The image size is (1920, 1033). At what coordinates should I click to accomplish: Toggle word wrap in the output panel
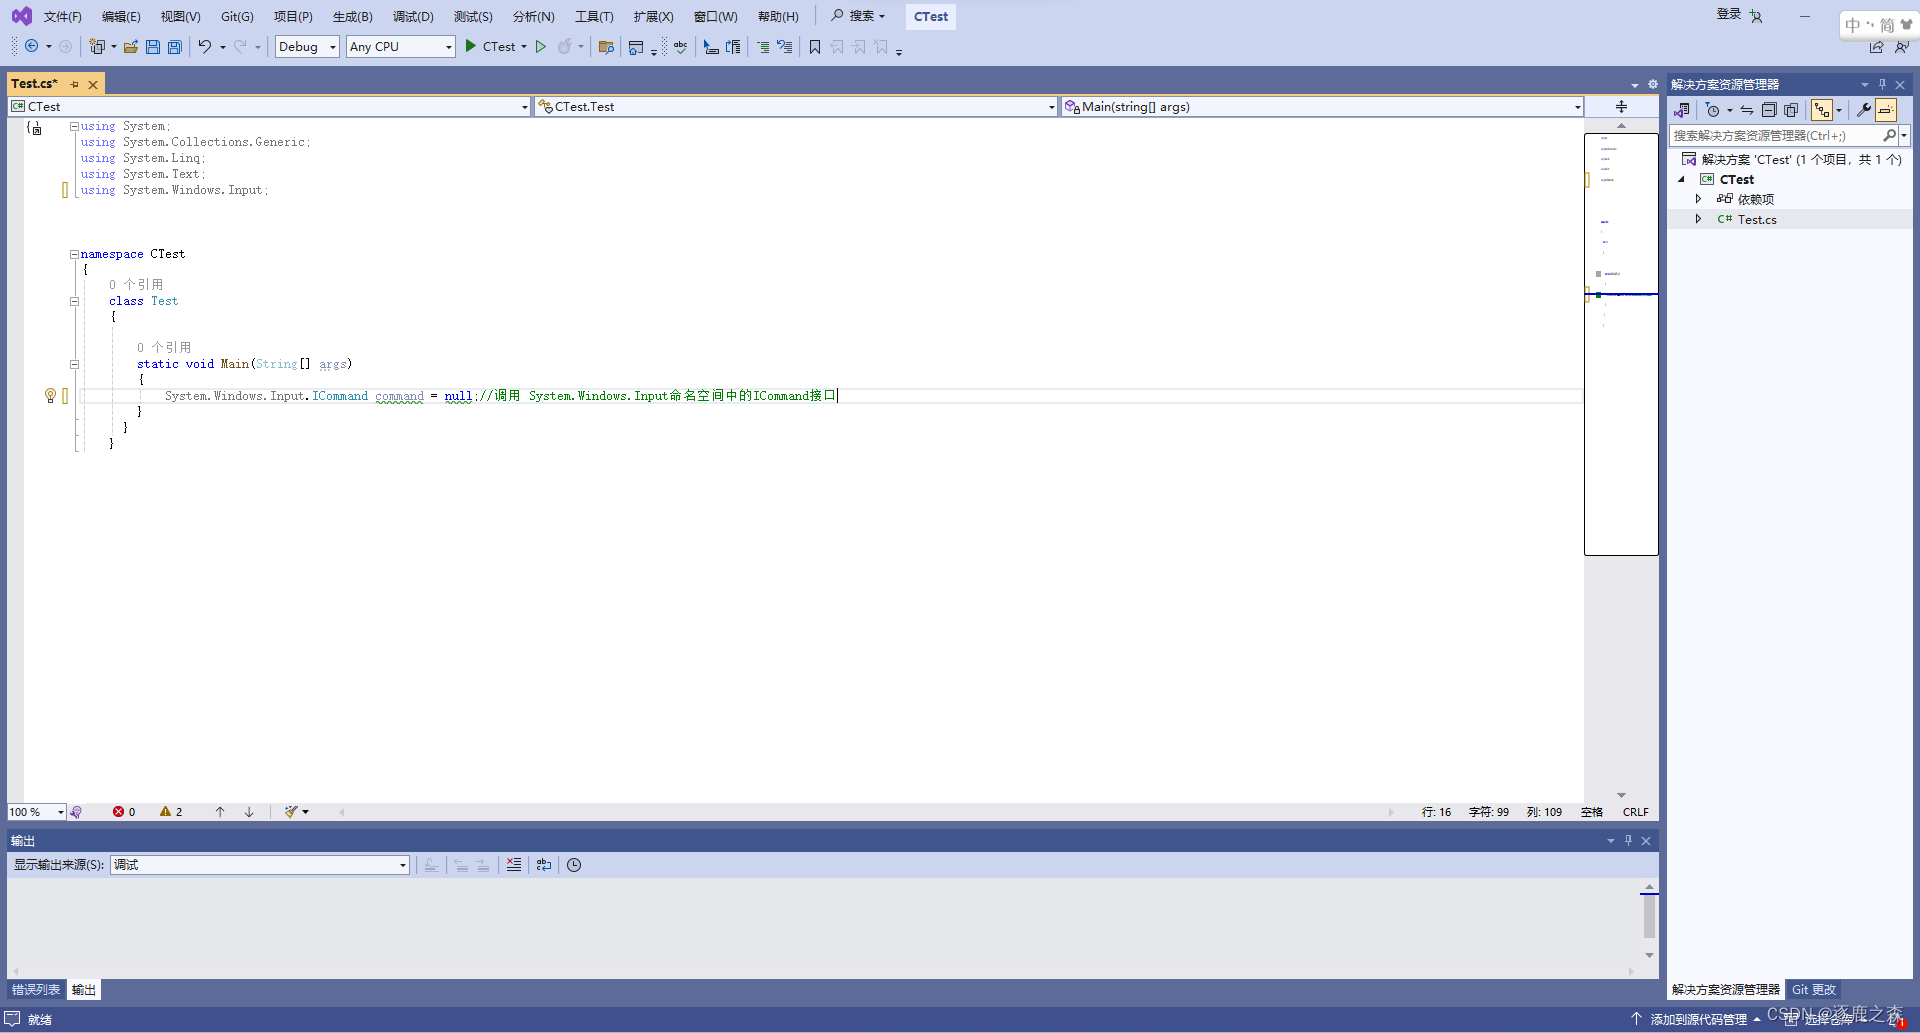click(x=544, y=865)
